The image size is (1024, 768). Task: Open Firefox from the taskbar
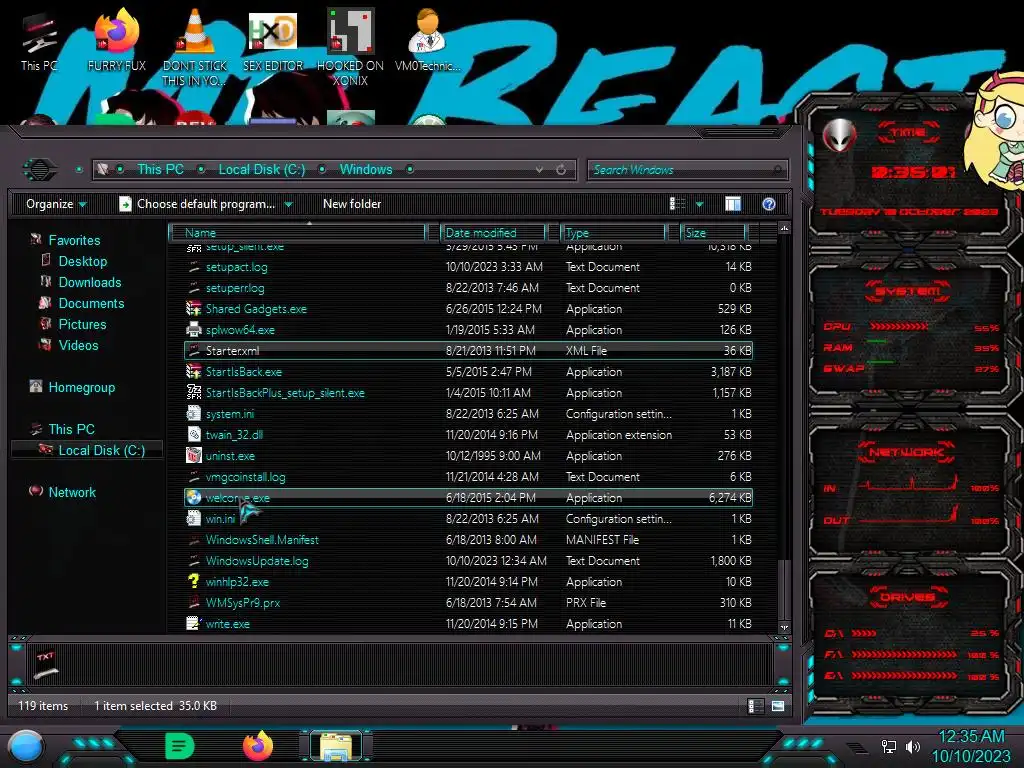pos(257,746)
